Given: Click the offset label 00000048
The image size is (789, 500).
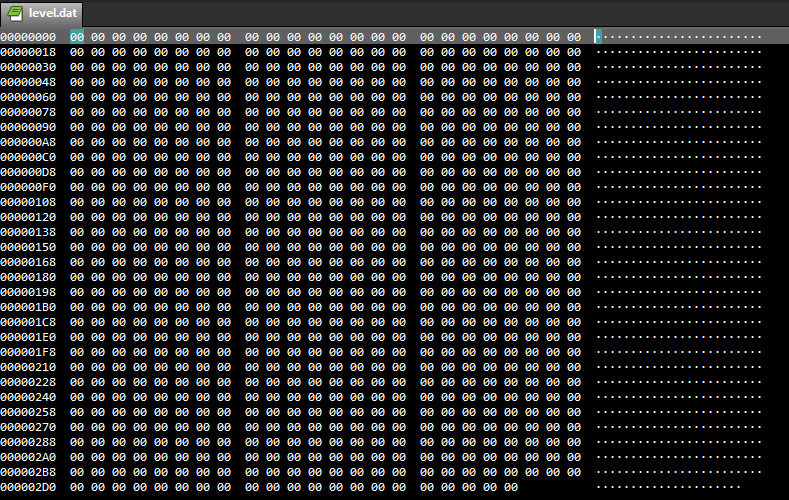Looking at the screenshot, I should coord(28,82).
